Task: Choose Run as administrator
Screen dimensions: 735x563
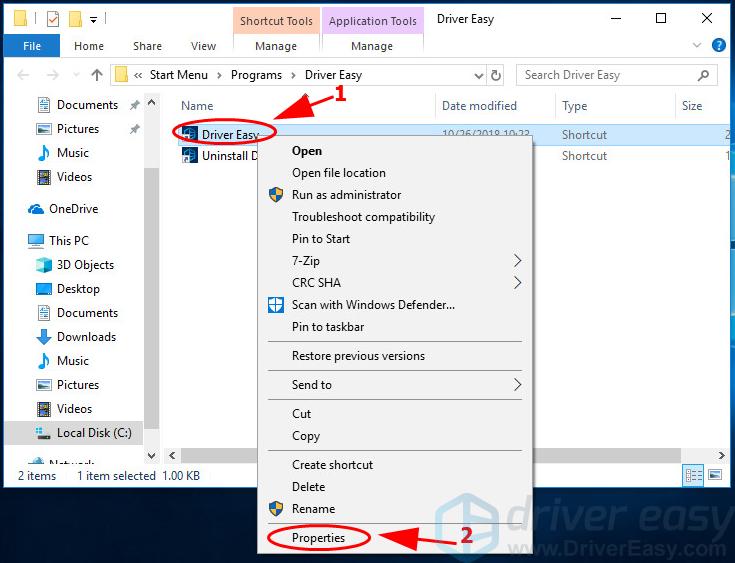Action: click(346, 195)
